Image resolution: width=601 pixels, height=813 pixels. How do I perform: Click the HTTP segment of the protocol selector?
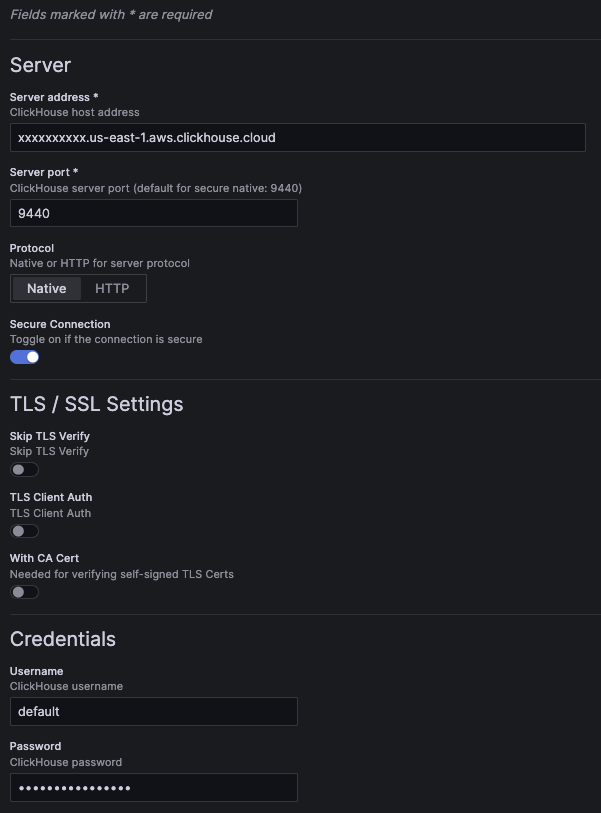pyautogui.click(x=112, y=288)
